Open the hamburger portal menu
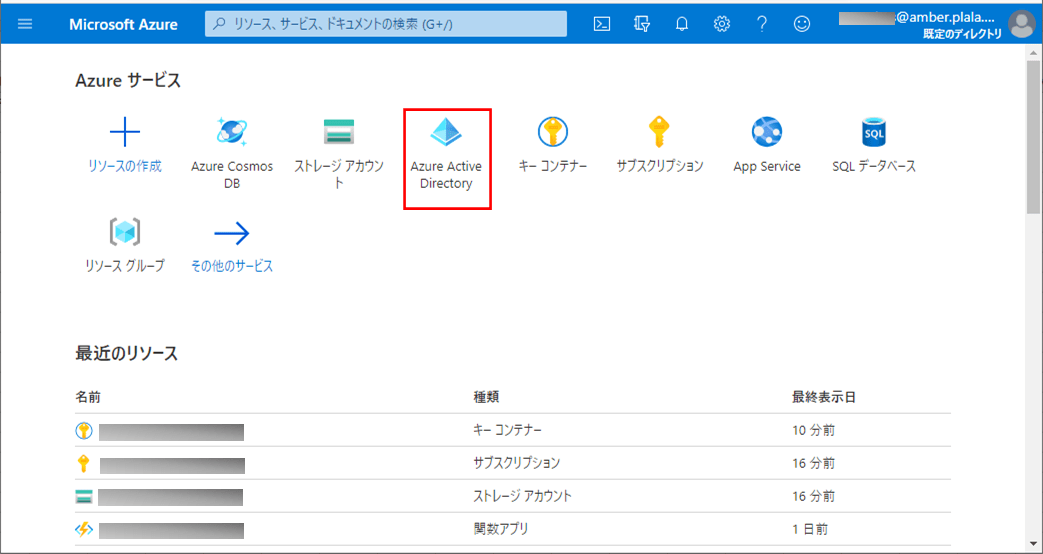 click(x=25, y=24)
